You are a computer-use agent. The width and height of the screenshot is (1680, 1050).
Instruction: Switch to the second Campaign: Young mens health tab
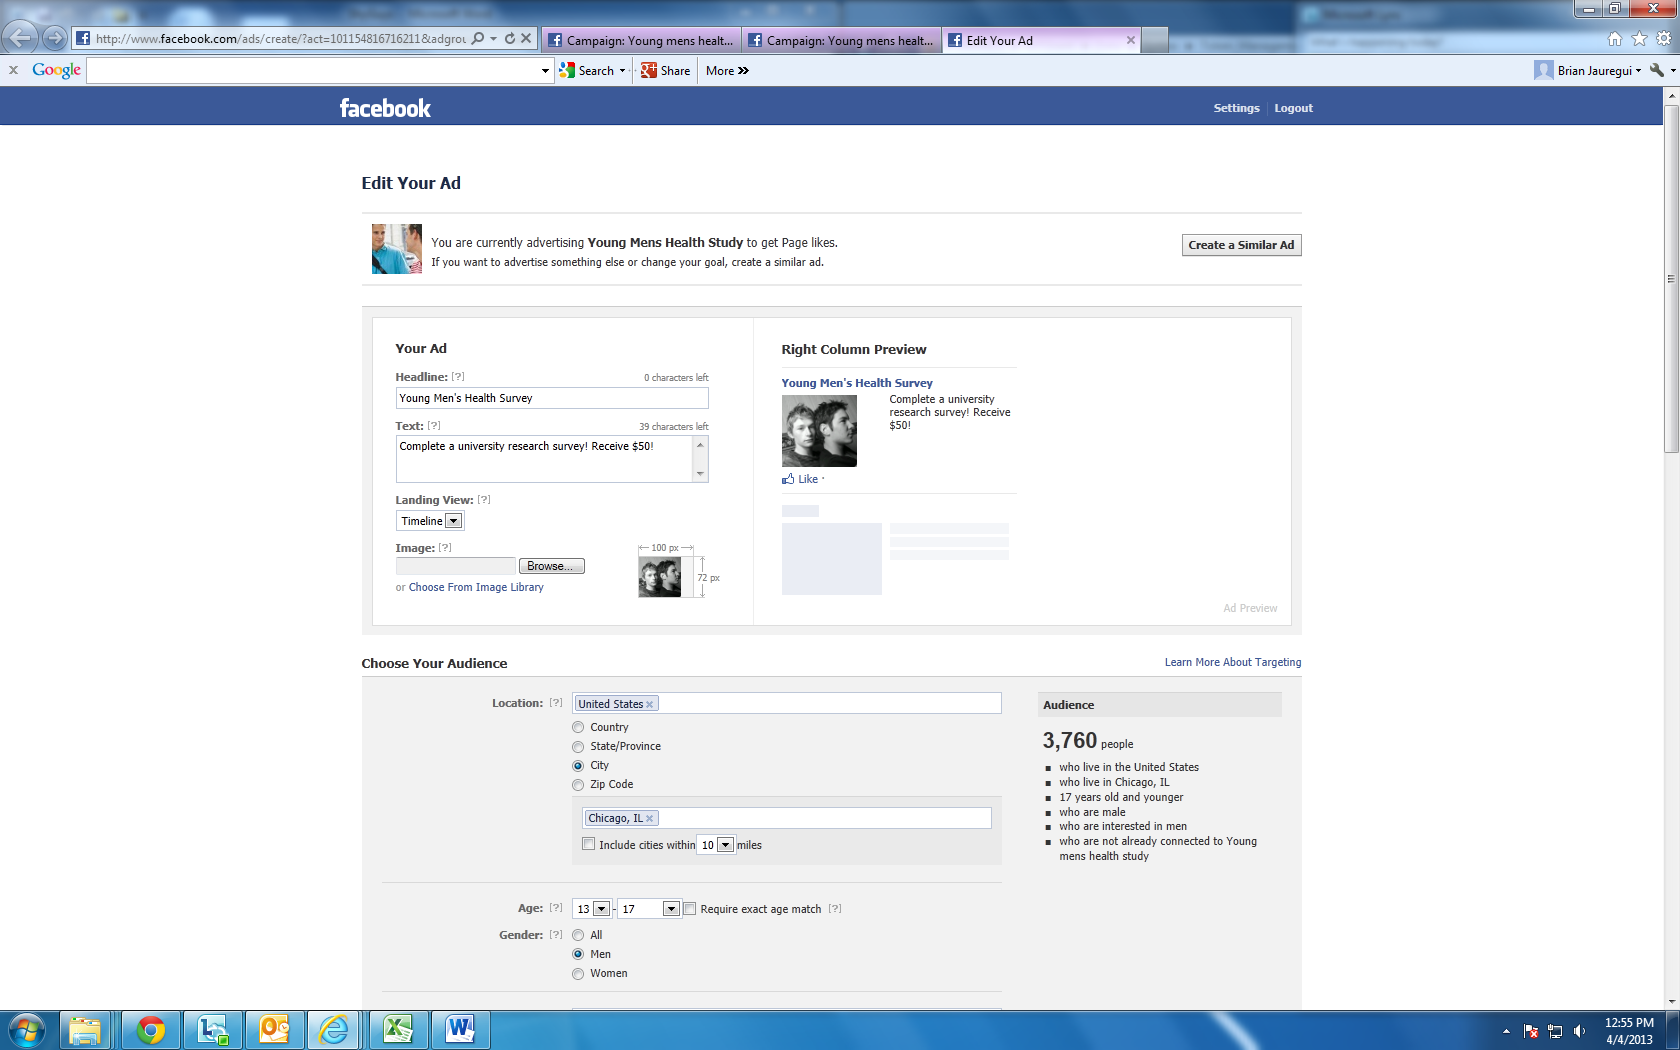pyautogui.click(x=842, y=40)
